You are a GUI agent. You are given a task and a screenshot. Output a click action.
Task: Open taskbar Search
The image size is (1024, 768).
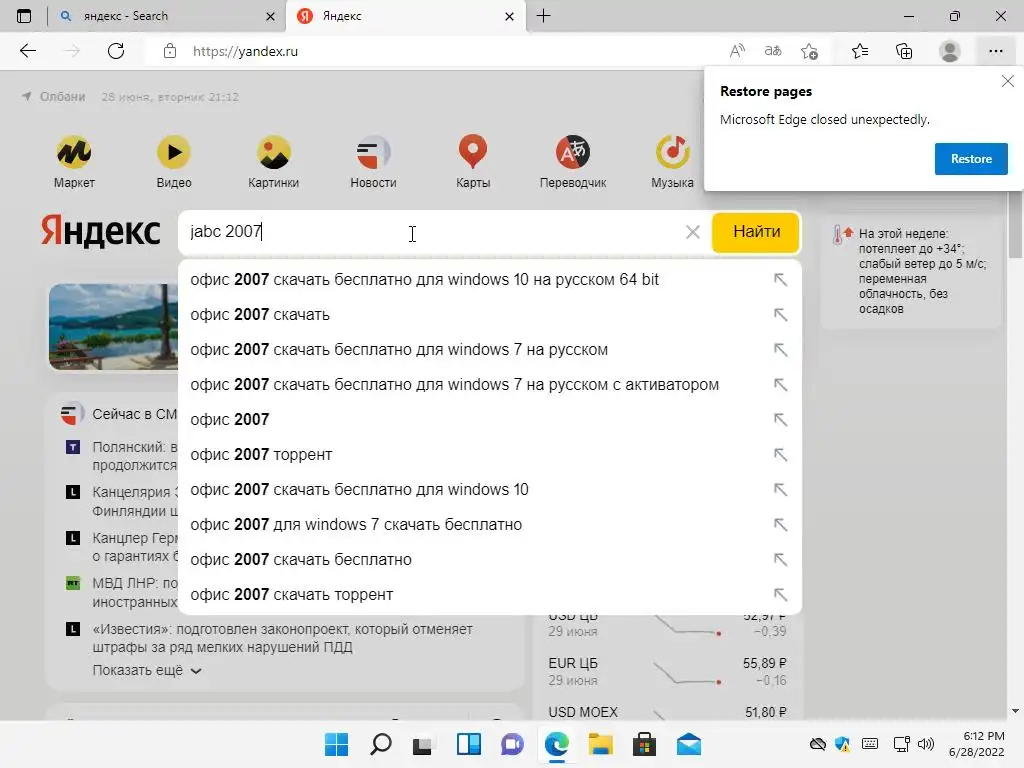[x=381, y=744]
